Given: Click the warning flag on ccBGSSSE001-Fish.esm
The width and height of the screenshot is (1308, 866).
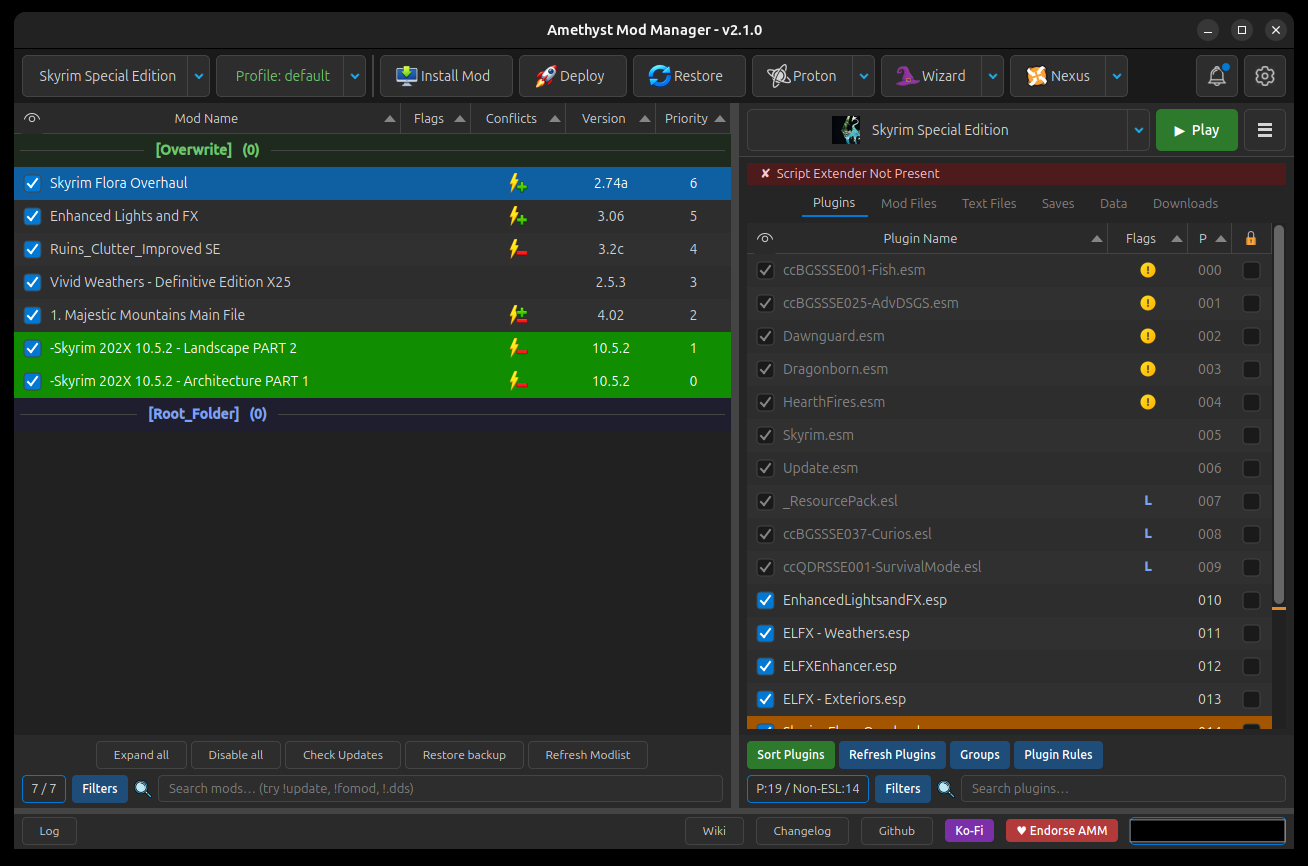Looking at the screenshot, I should pyautogui.click(x=1148, y=270).
